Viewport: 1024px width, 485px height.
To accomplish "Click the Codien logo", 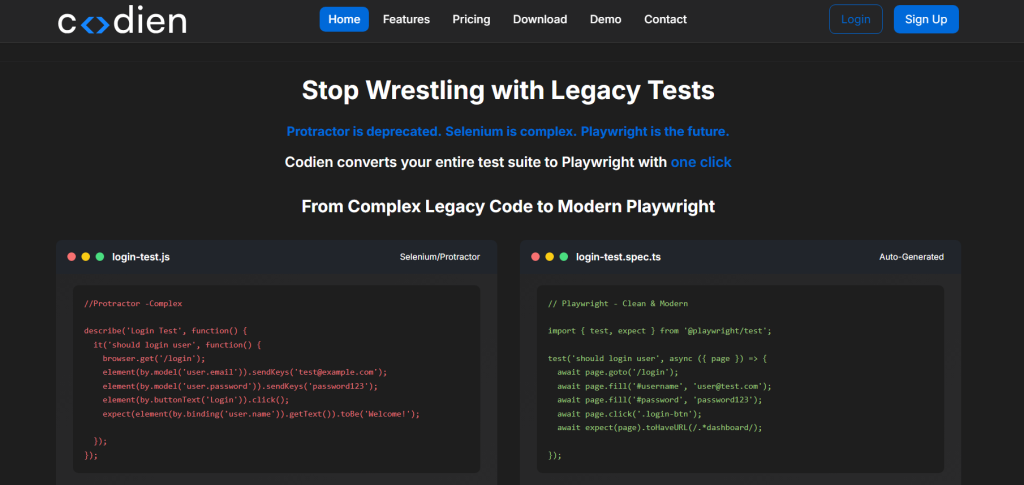I will [122, 22].
